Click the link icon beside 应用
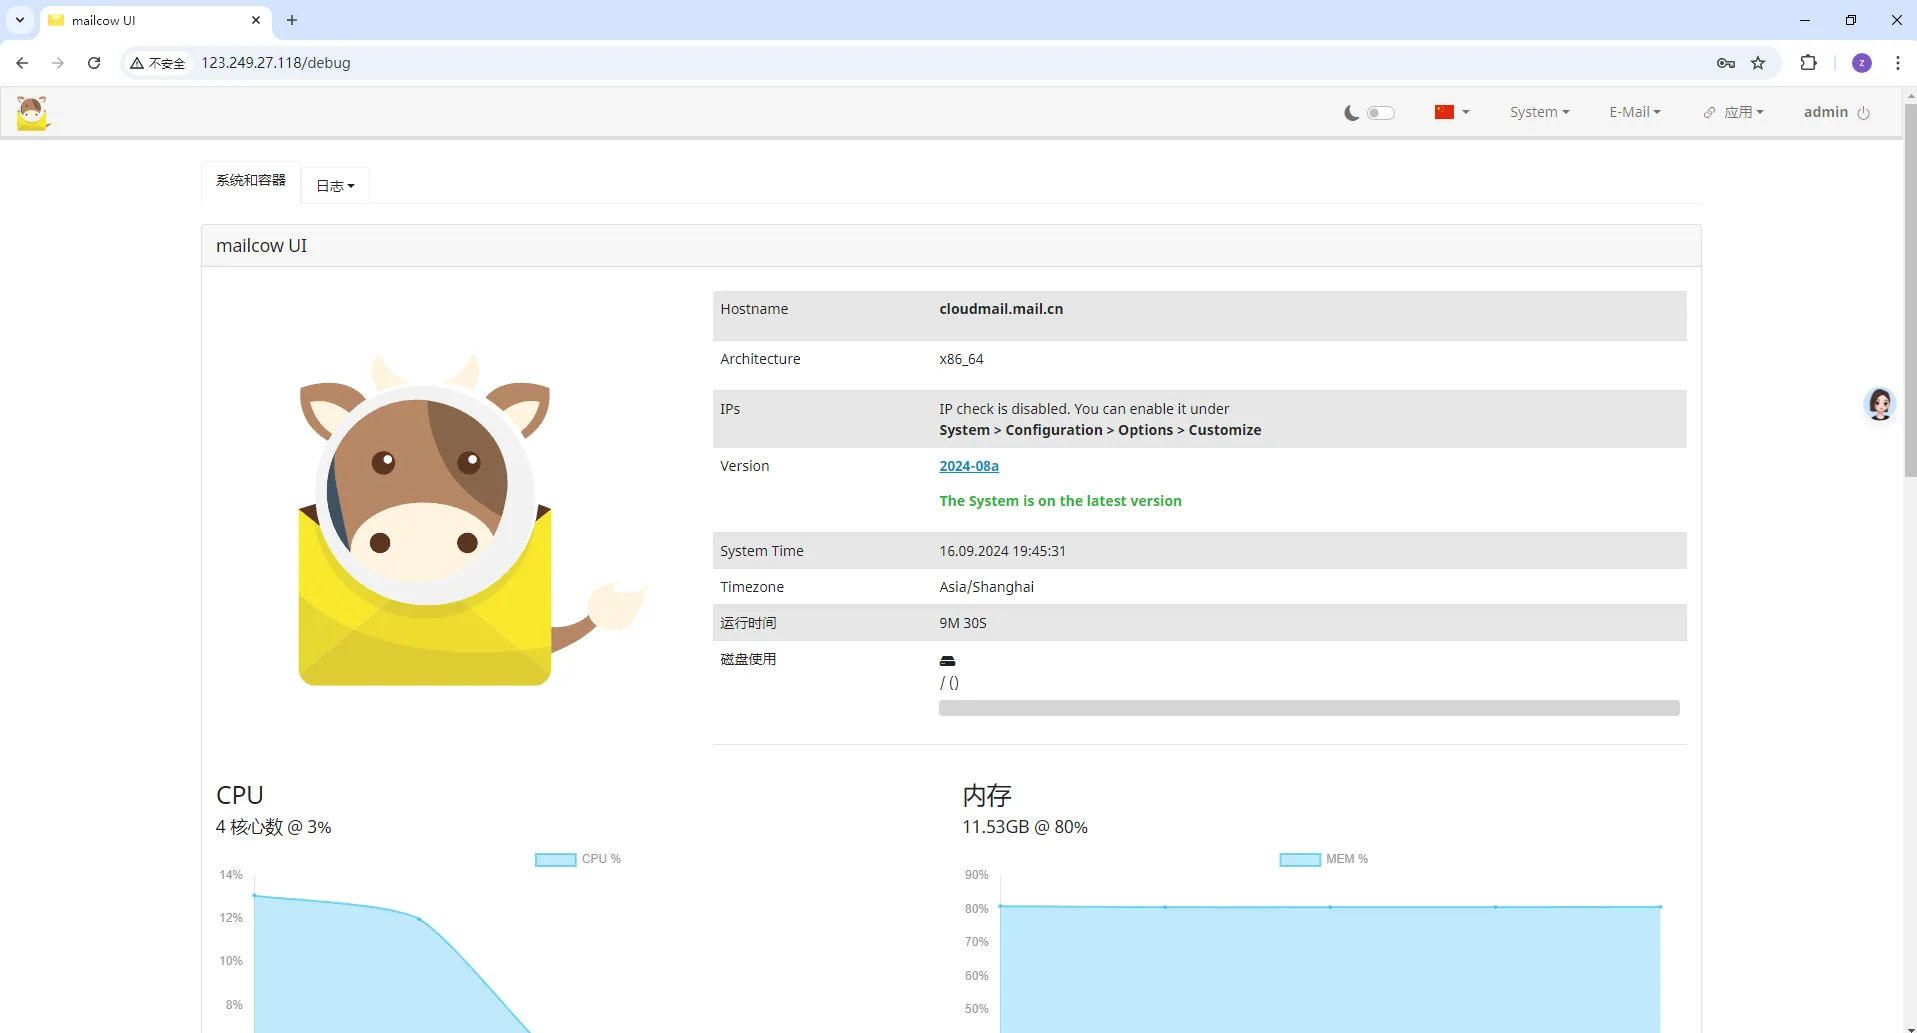This screenshot has width=1917, height=1033. 1710,113
